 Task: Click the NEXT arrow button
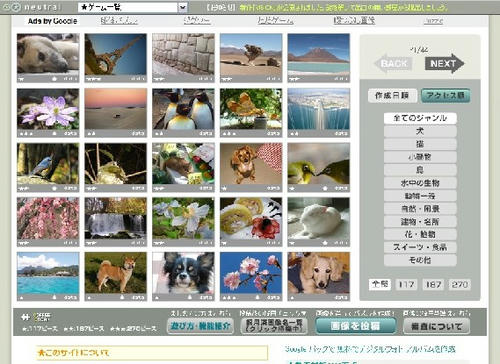tap(444, 63)
